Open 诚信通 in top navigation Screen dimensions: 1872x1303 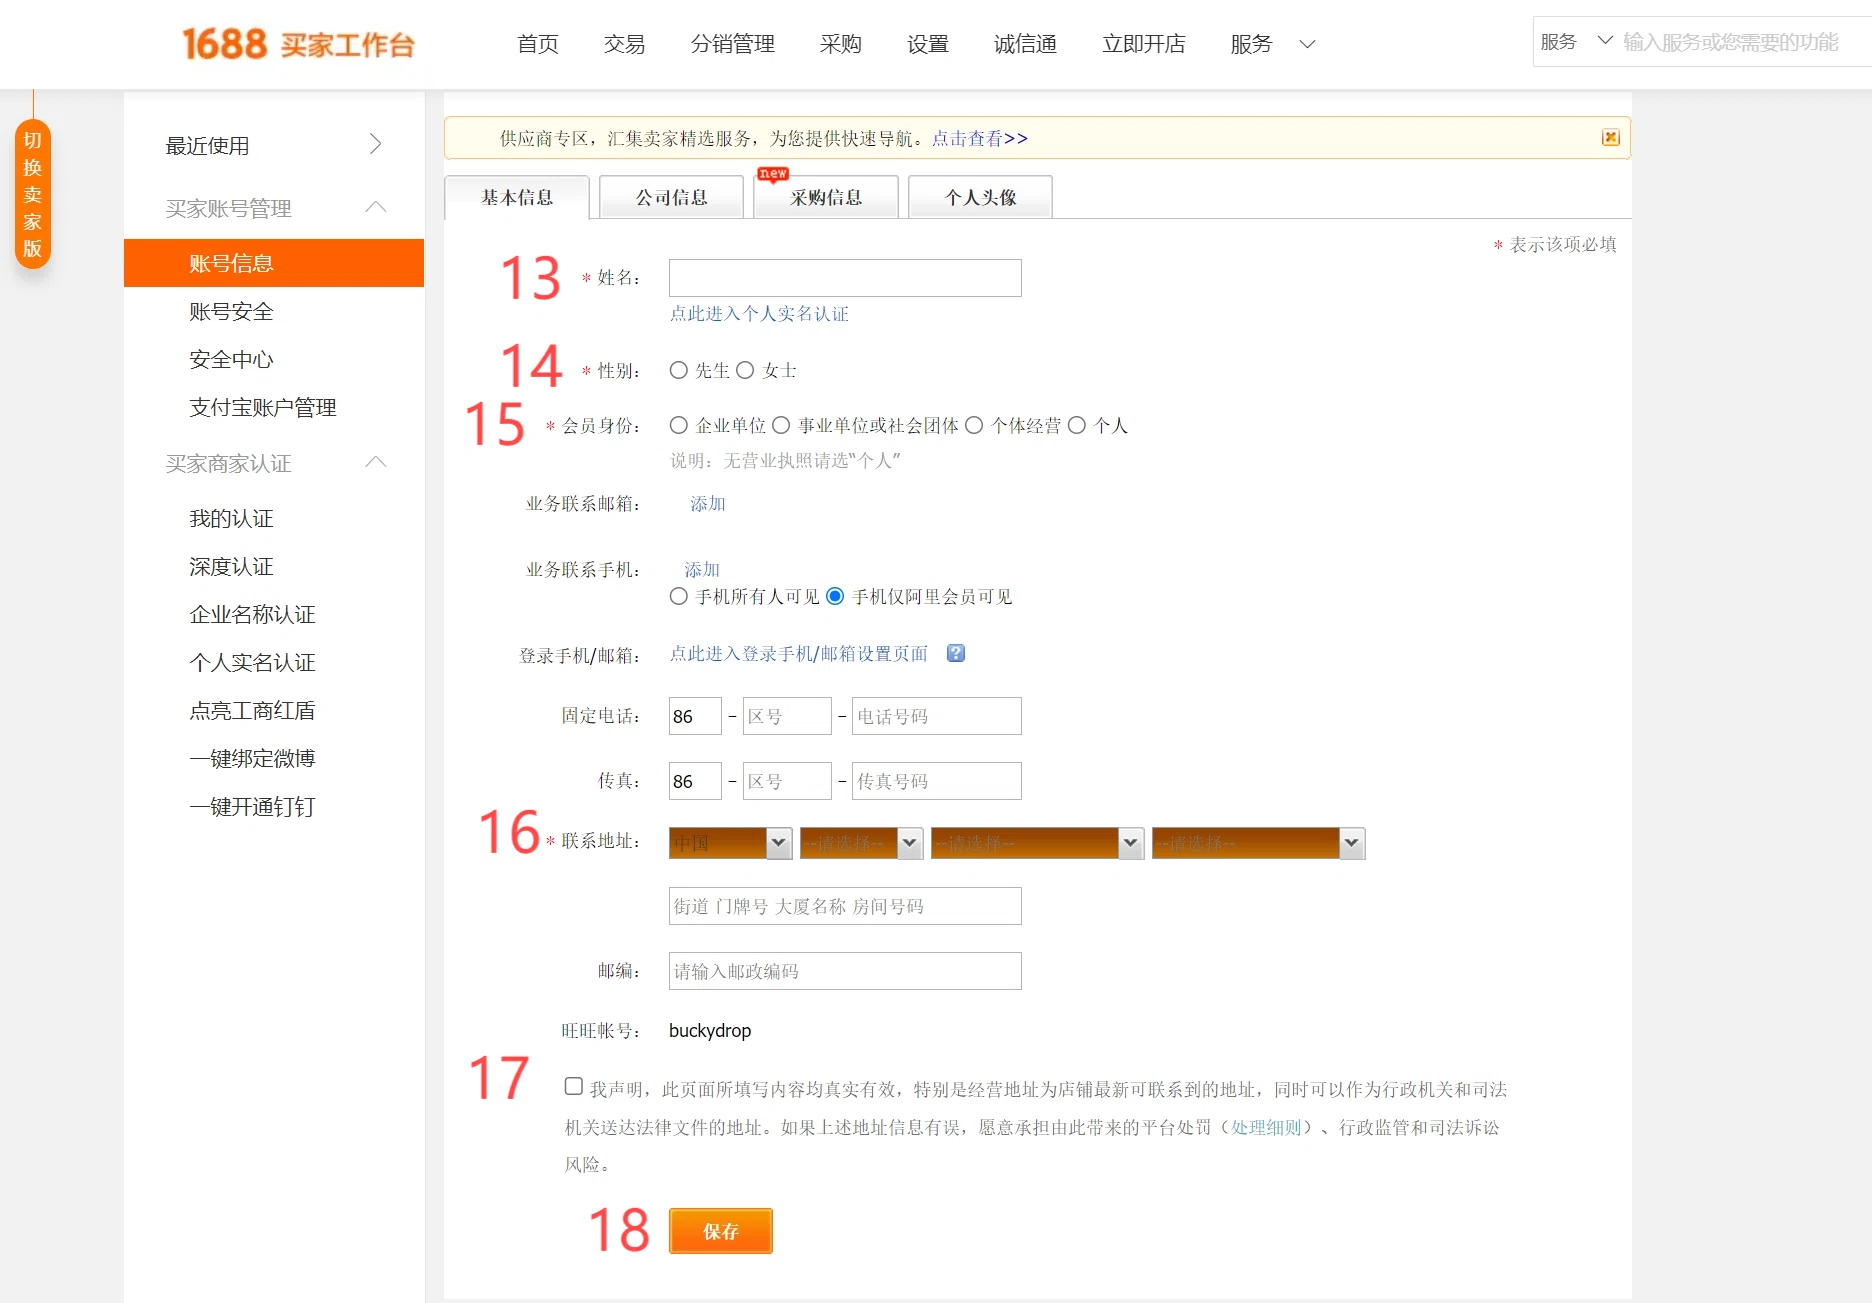tap(1025, 44)
